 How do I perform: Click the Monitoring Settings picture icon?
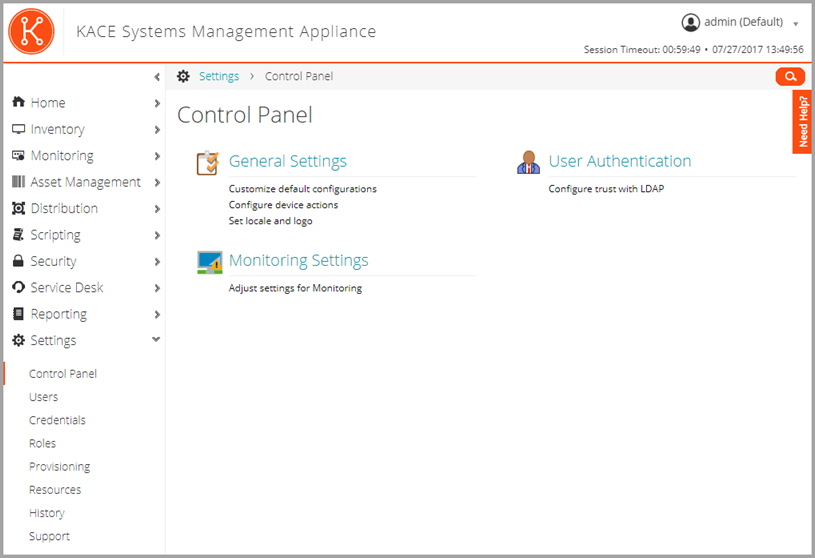click(209, 262)
